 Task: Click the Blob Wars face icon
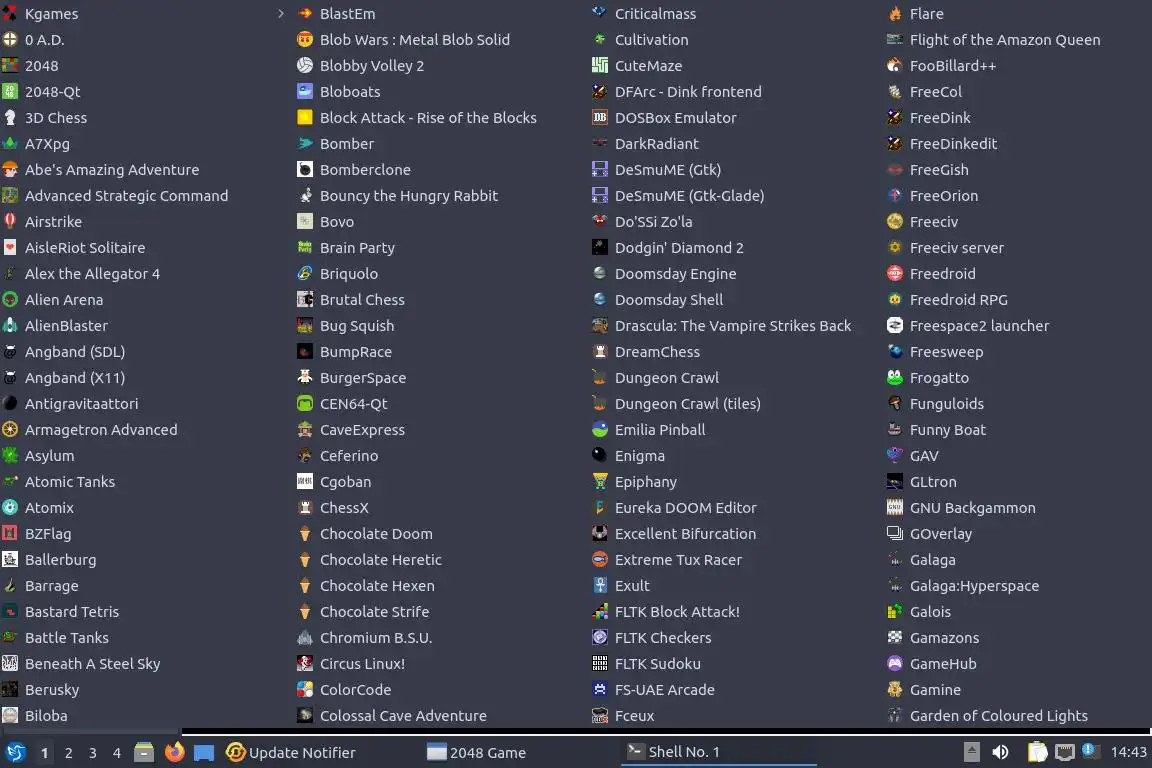coord(305,40)
